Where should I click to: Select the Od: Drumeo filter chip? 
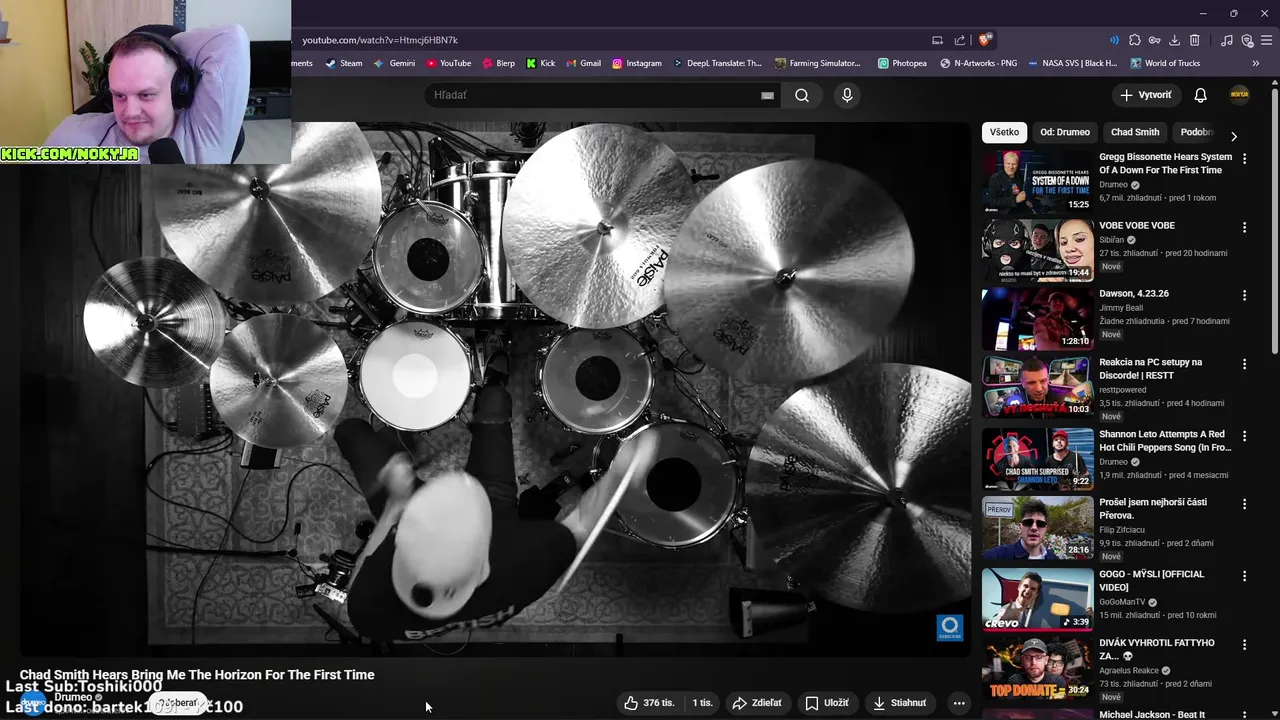click(1065, 132)
